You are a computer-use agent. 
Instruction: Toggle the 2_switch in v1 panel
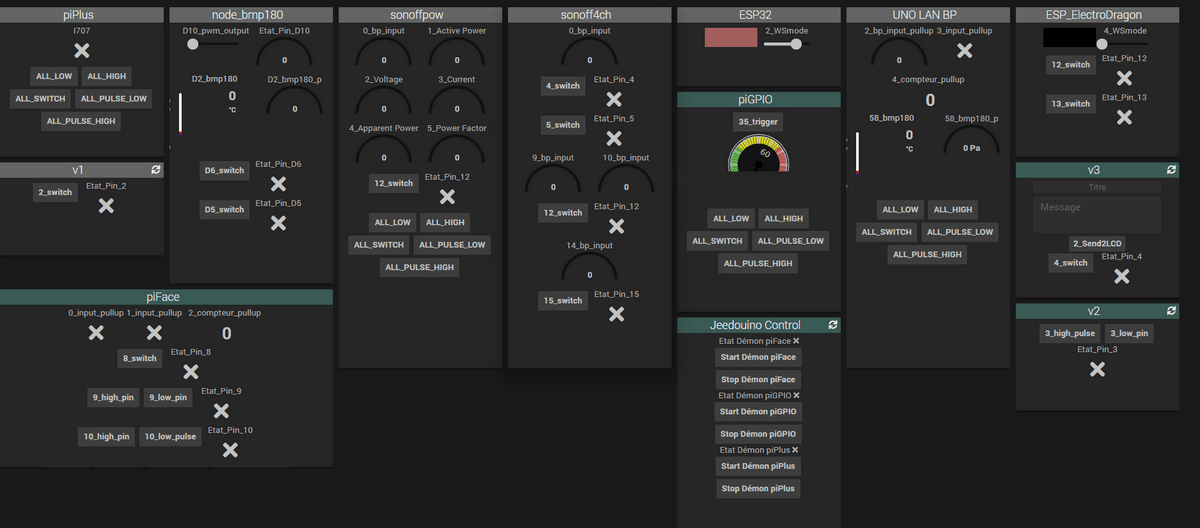point(55,192)
